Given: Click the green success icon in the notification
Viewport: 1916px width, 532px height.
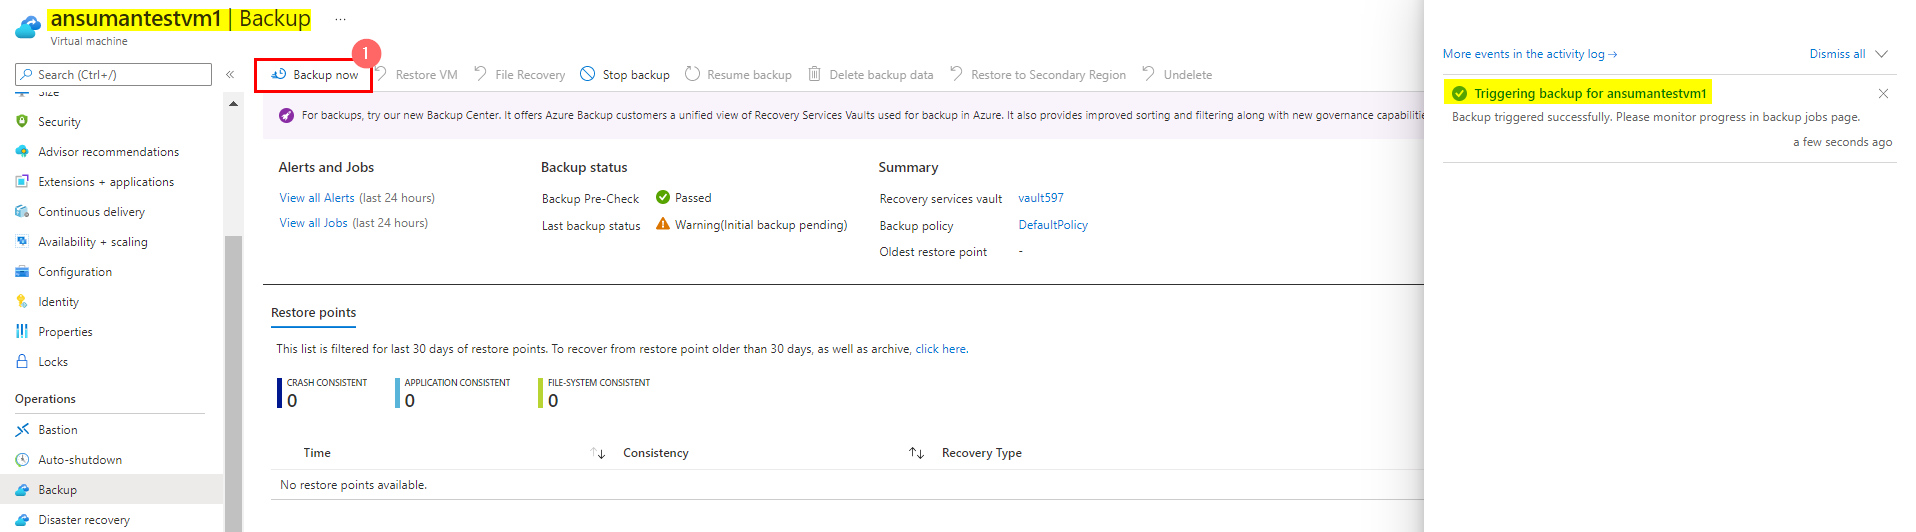Looking at the screenshot, I should point(1459,93).
